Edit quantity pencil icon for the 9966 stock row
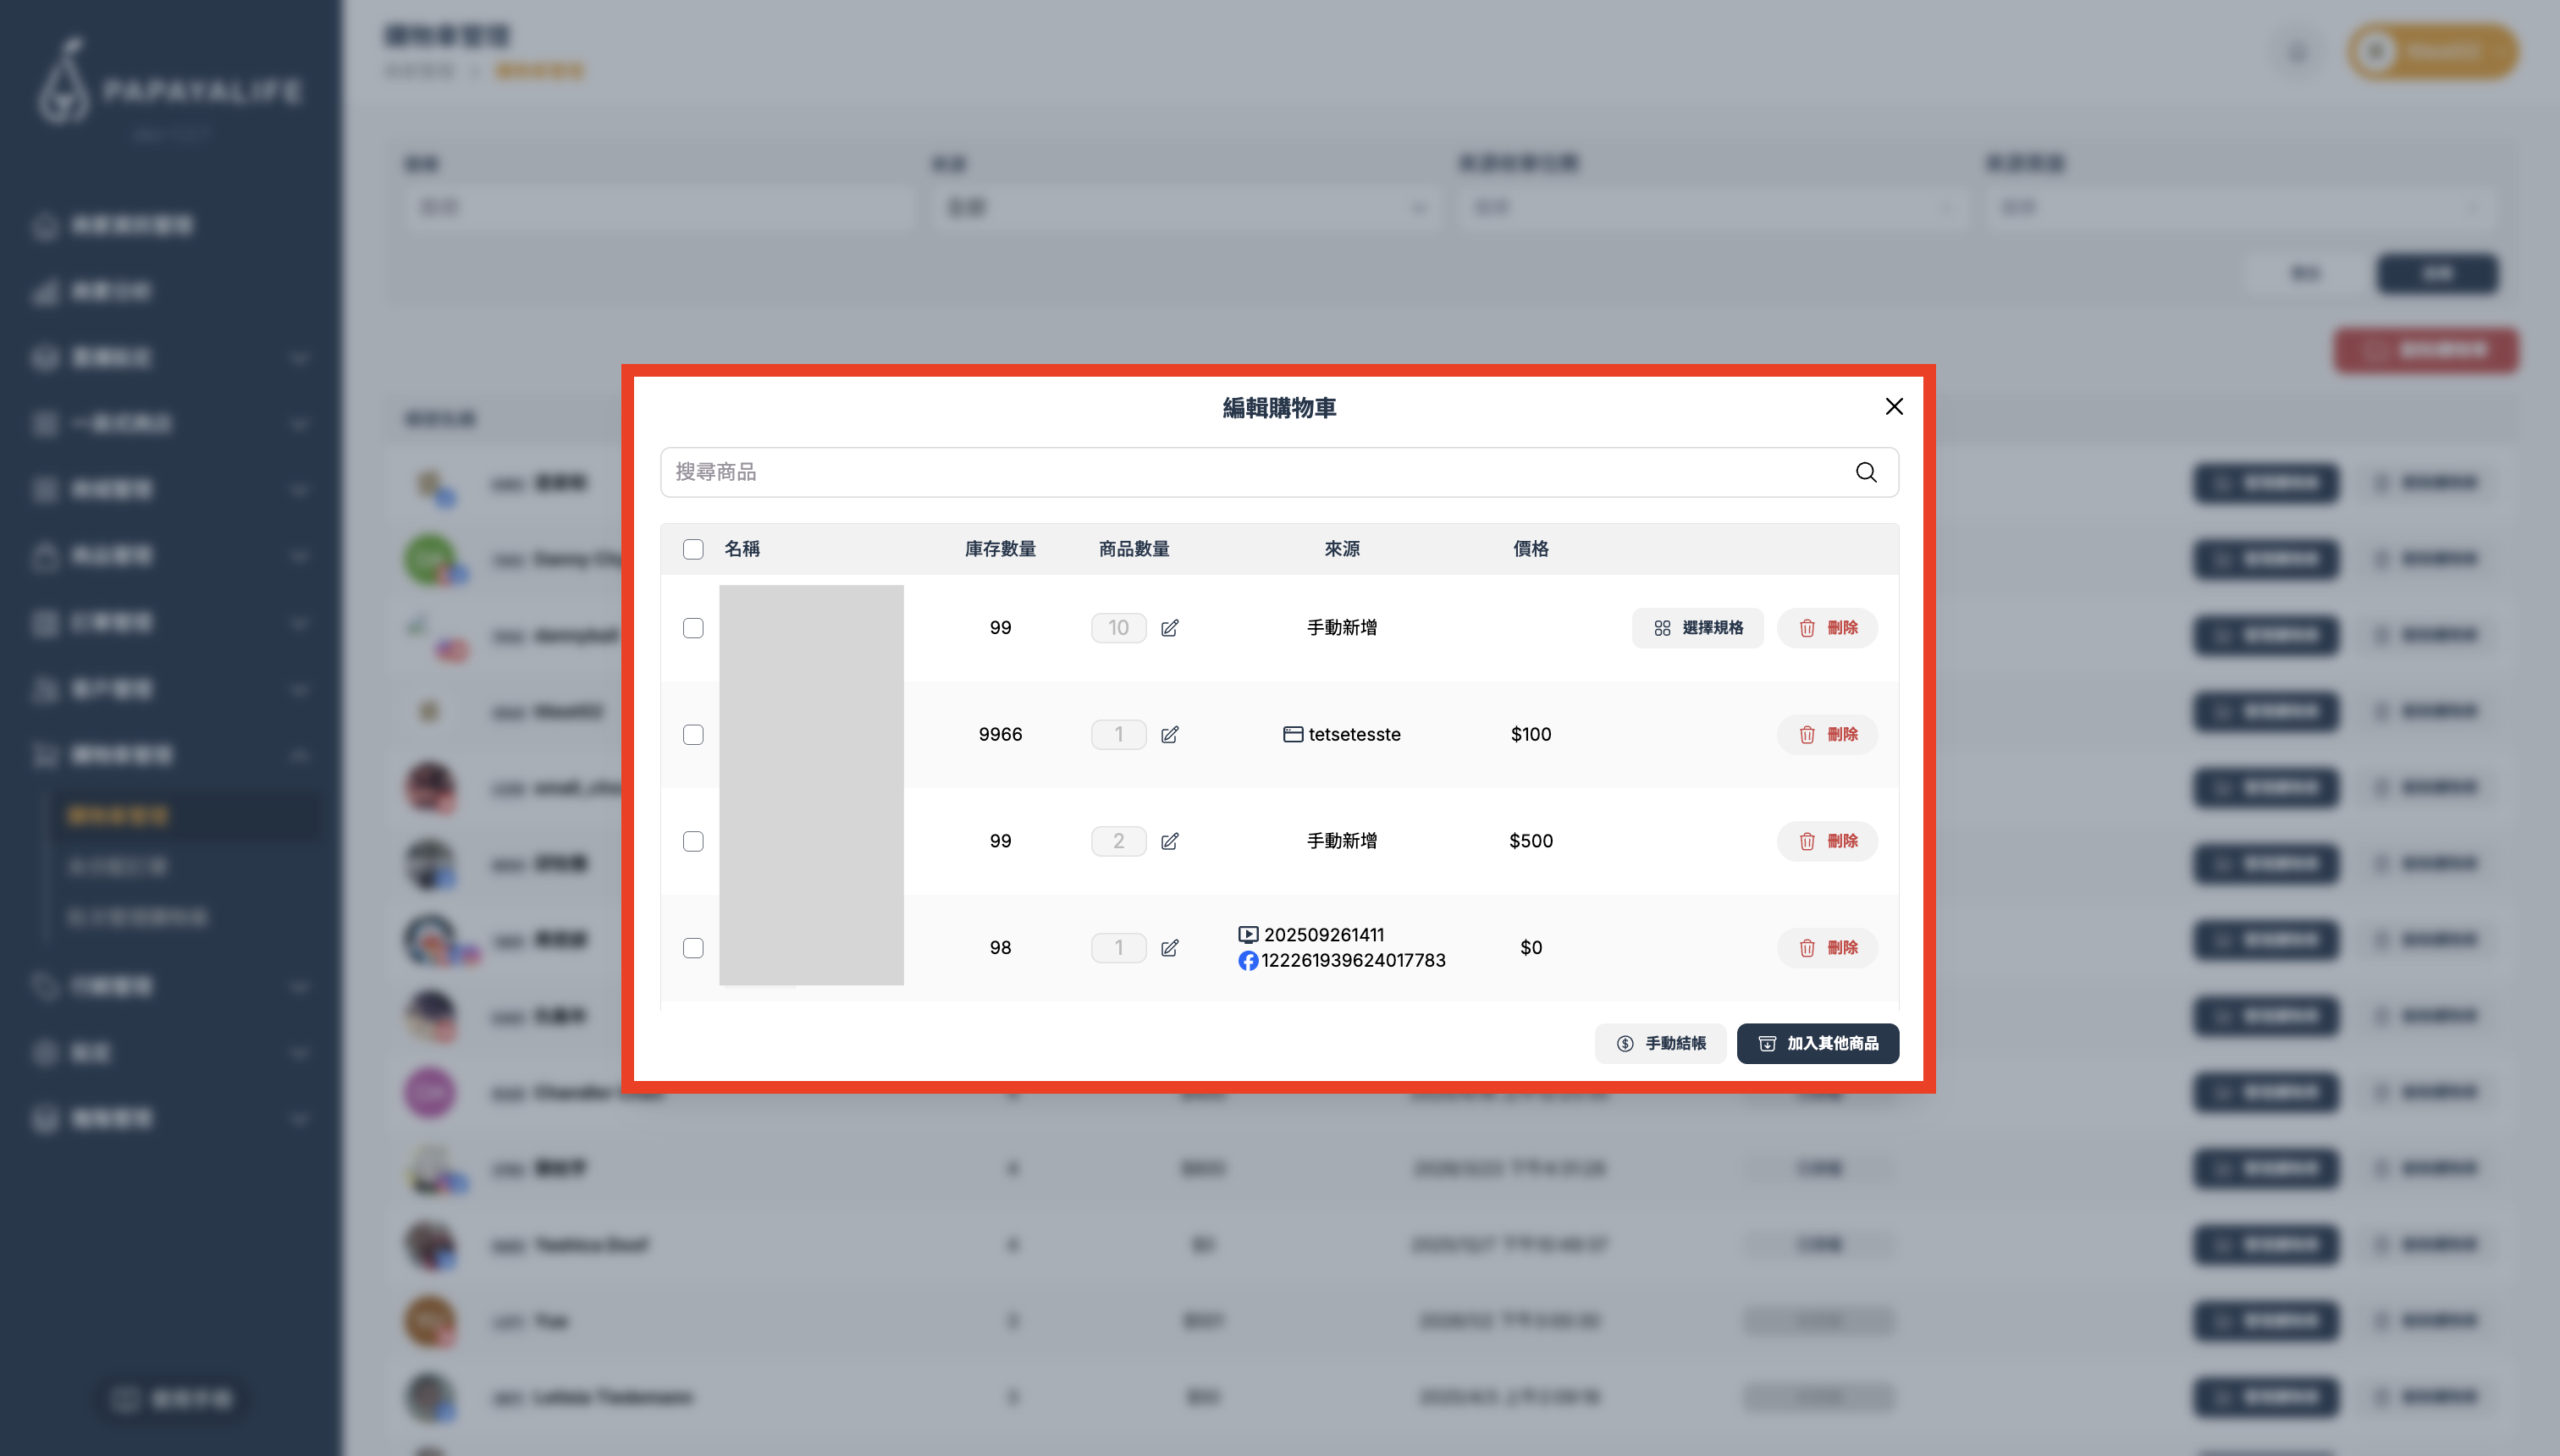Image resolution: width=2560 pixels, height=1456 pixels. tap(1170, 735)
